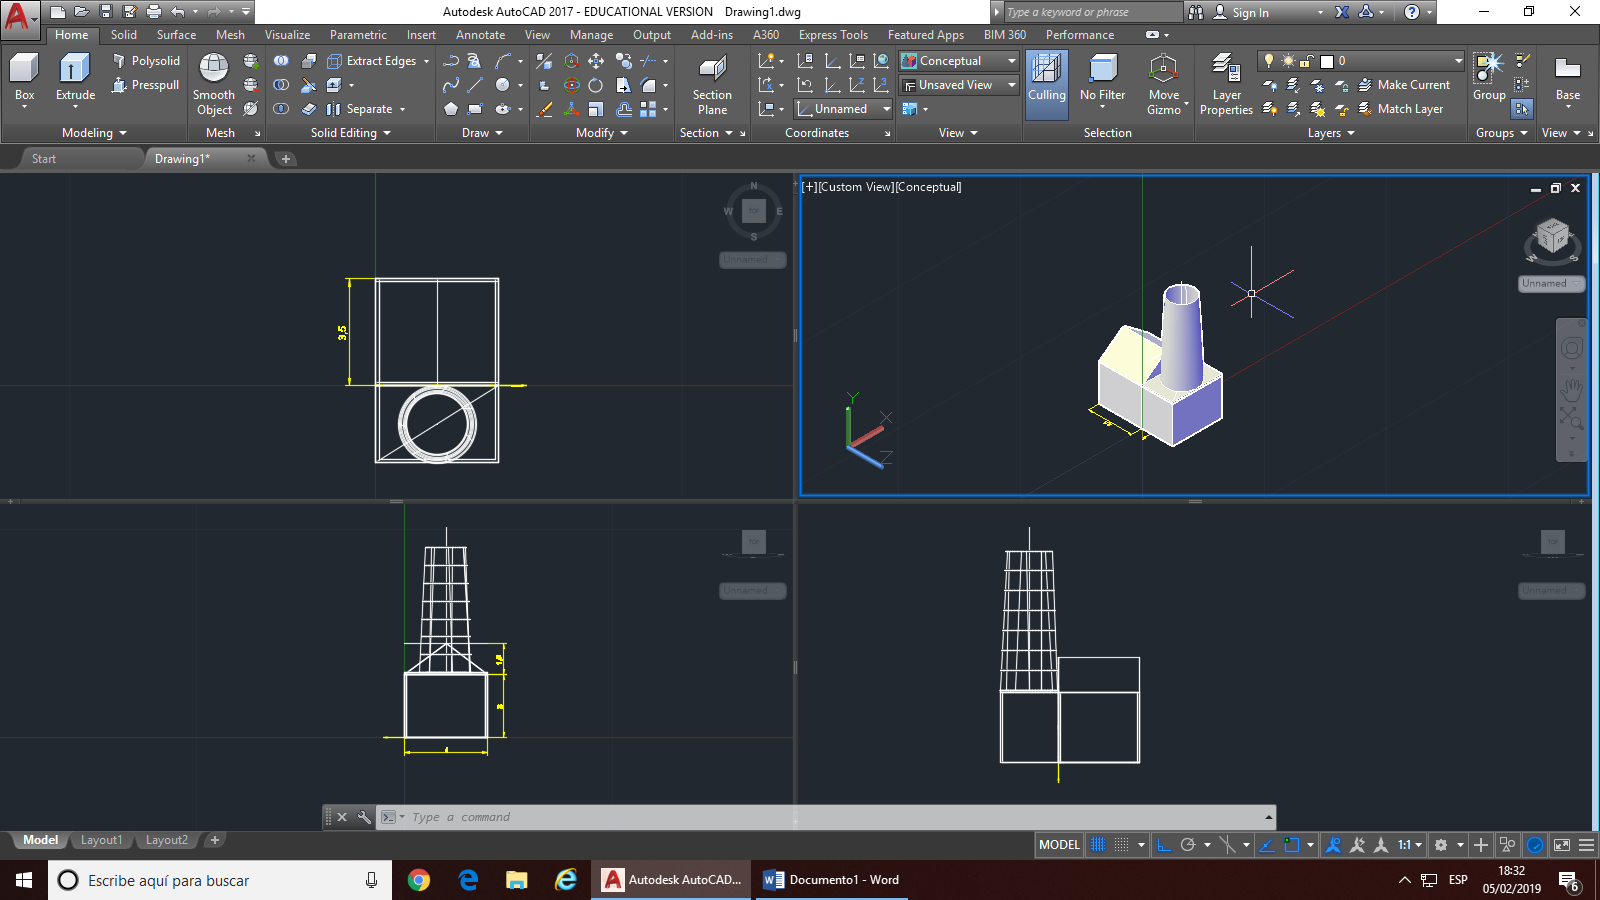Image resolution: width=1600 pixels, height=900 pixels.
Task: Open the Visualize ribbon tab
Action: pos(287,35)
